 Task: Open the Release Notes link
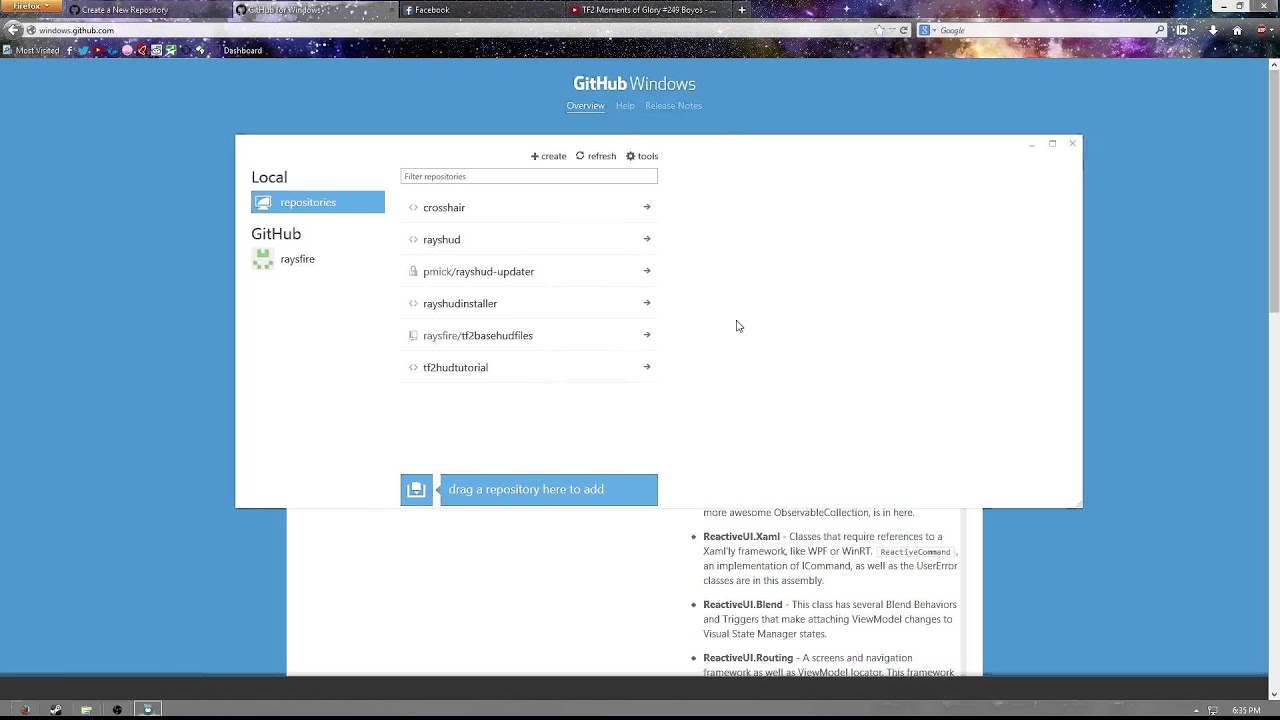click(673, 105)
